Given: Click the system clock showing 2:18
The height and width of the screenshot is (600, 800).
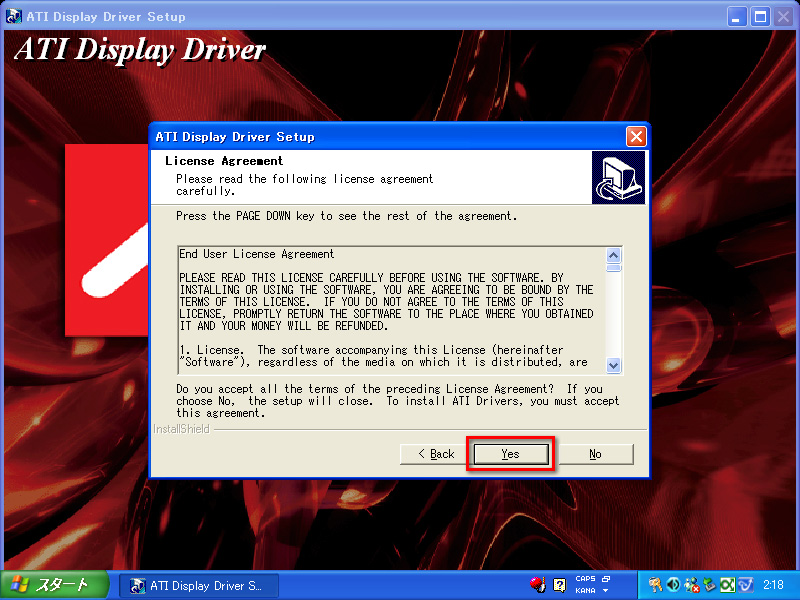Looking at the screenshot, I should pos(773,585).
